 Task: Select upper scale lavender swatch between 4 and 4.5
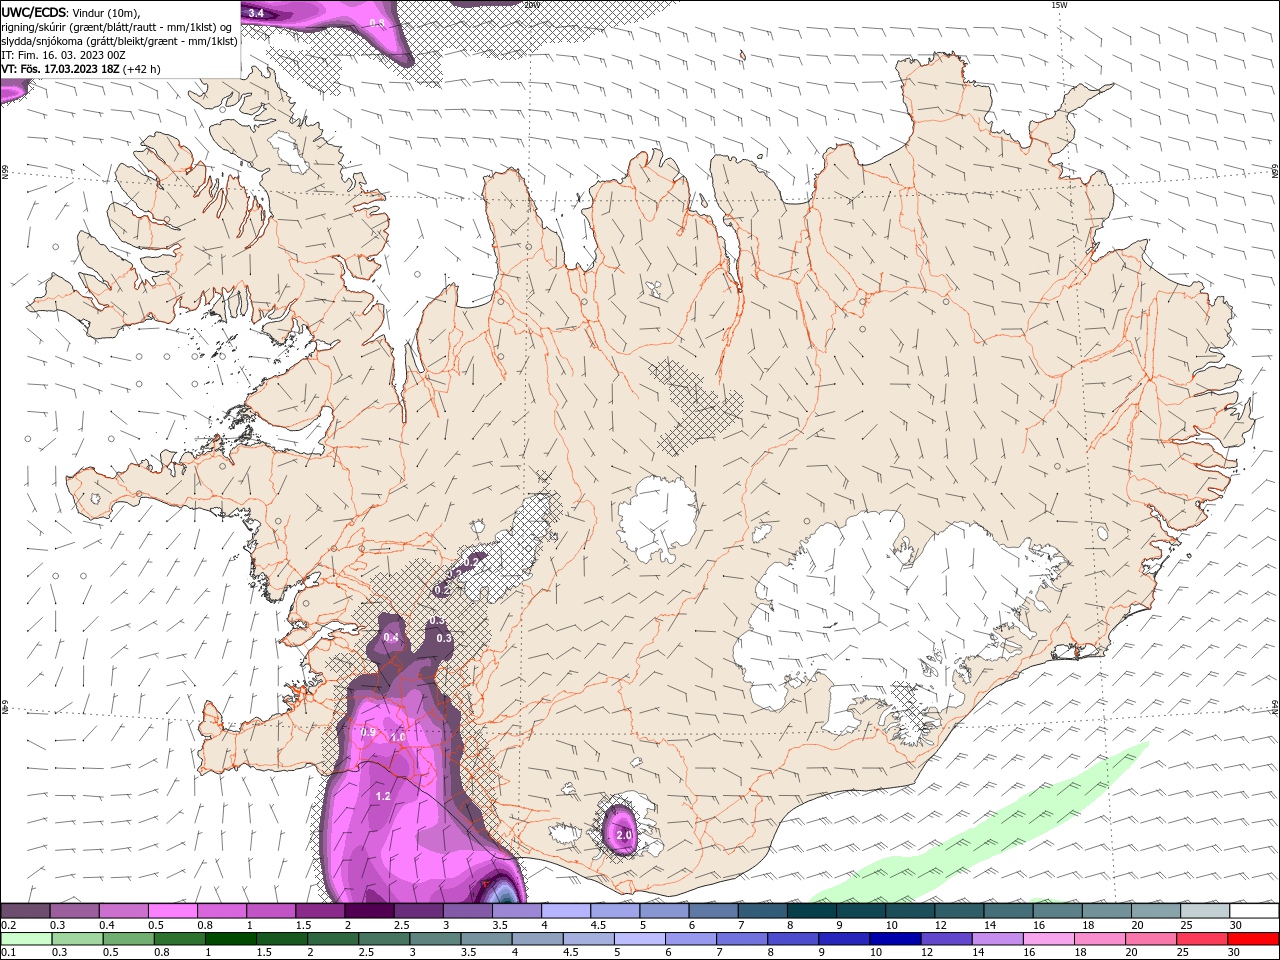[x=565, y=911]
